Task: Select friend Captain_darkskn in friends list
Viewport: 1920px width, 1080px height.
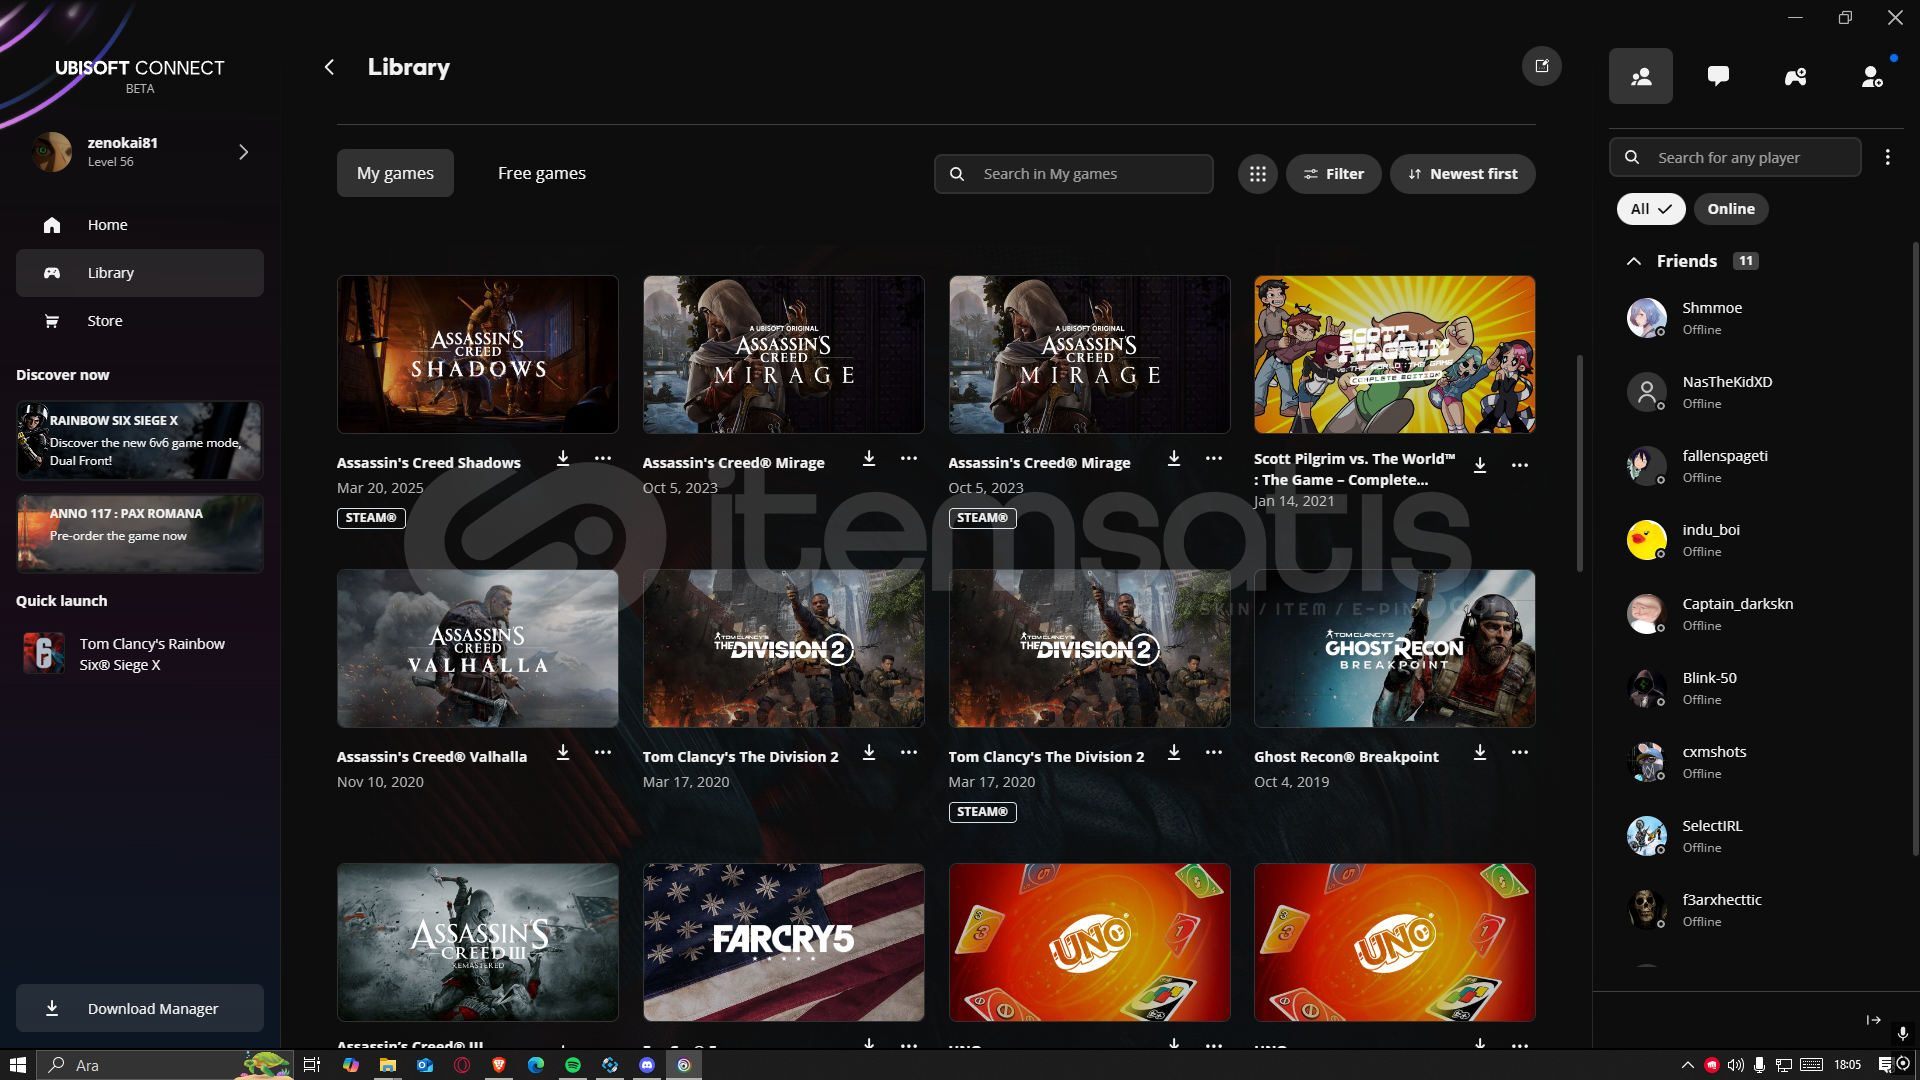Action: (x=1755, y=614)
